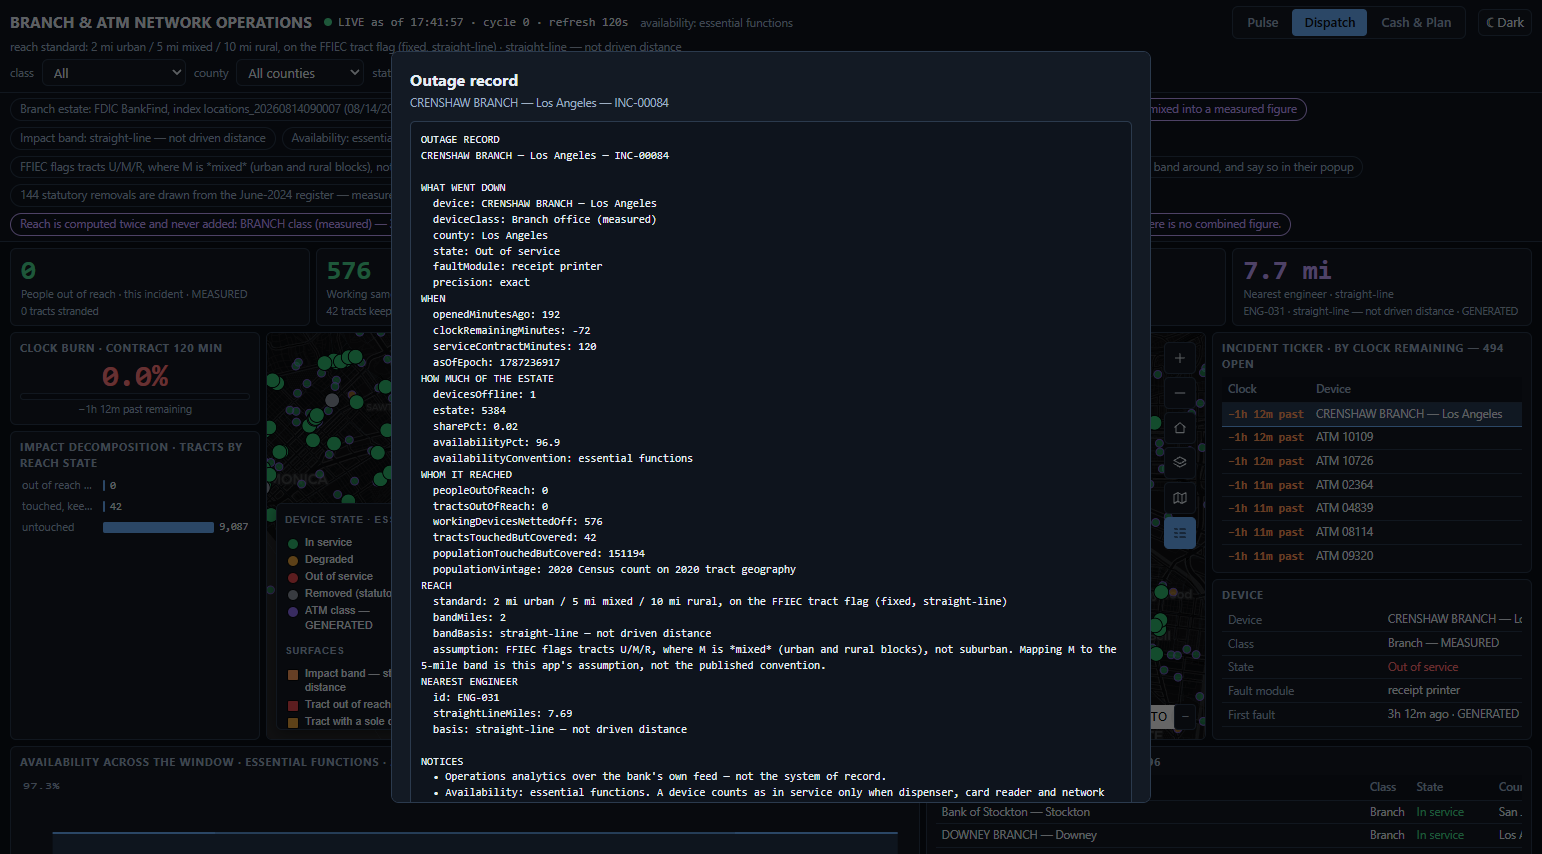Select the Dispatch tab

tap(1329, 23)
